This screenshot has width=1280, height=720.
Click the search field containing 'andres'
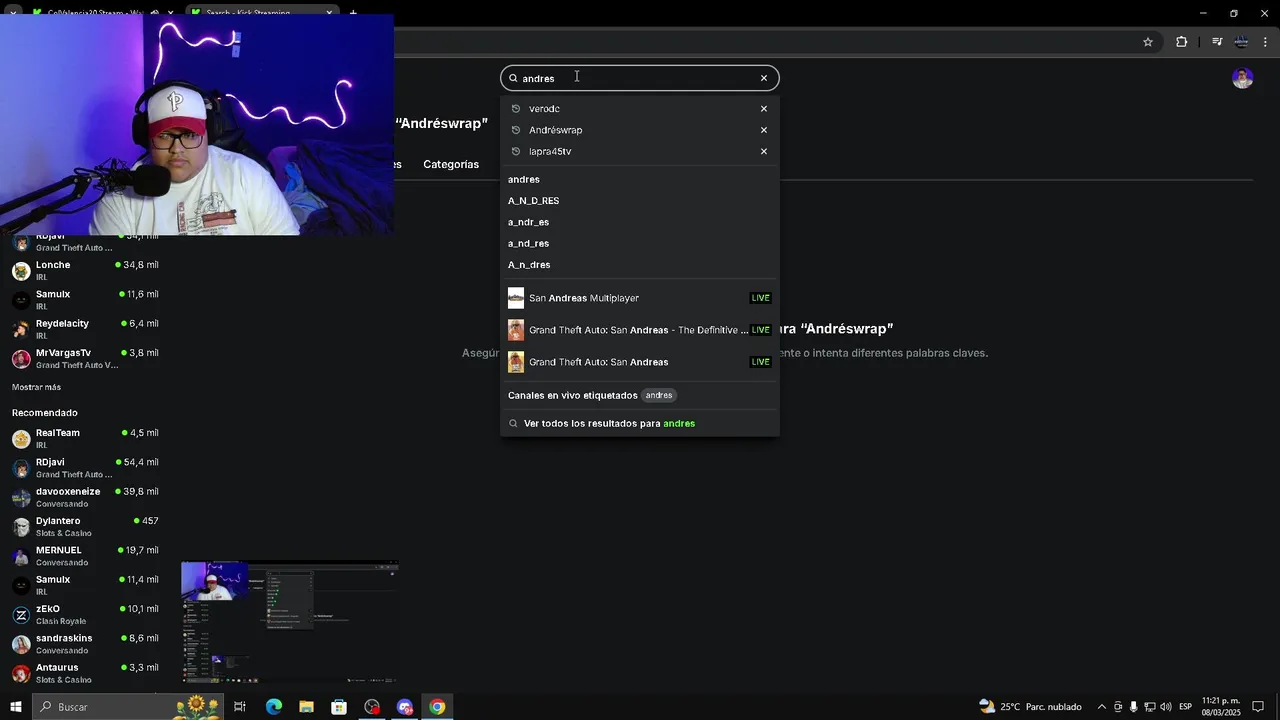tap(639, 78)
